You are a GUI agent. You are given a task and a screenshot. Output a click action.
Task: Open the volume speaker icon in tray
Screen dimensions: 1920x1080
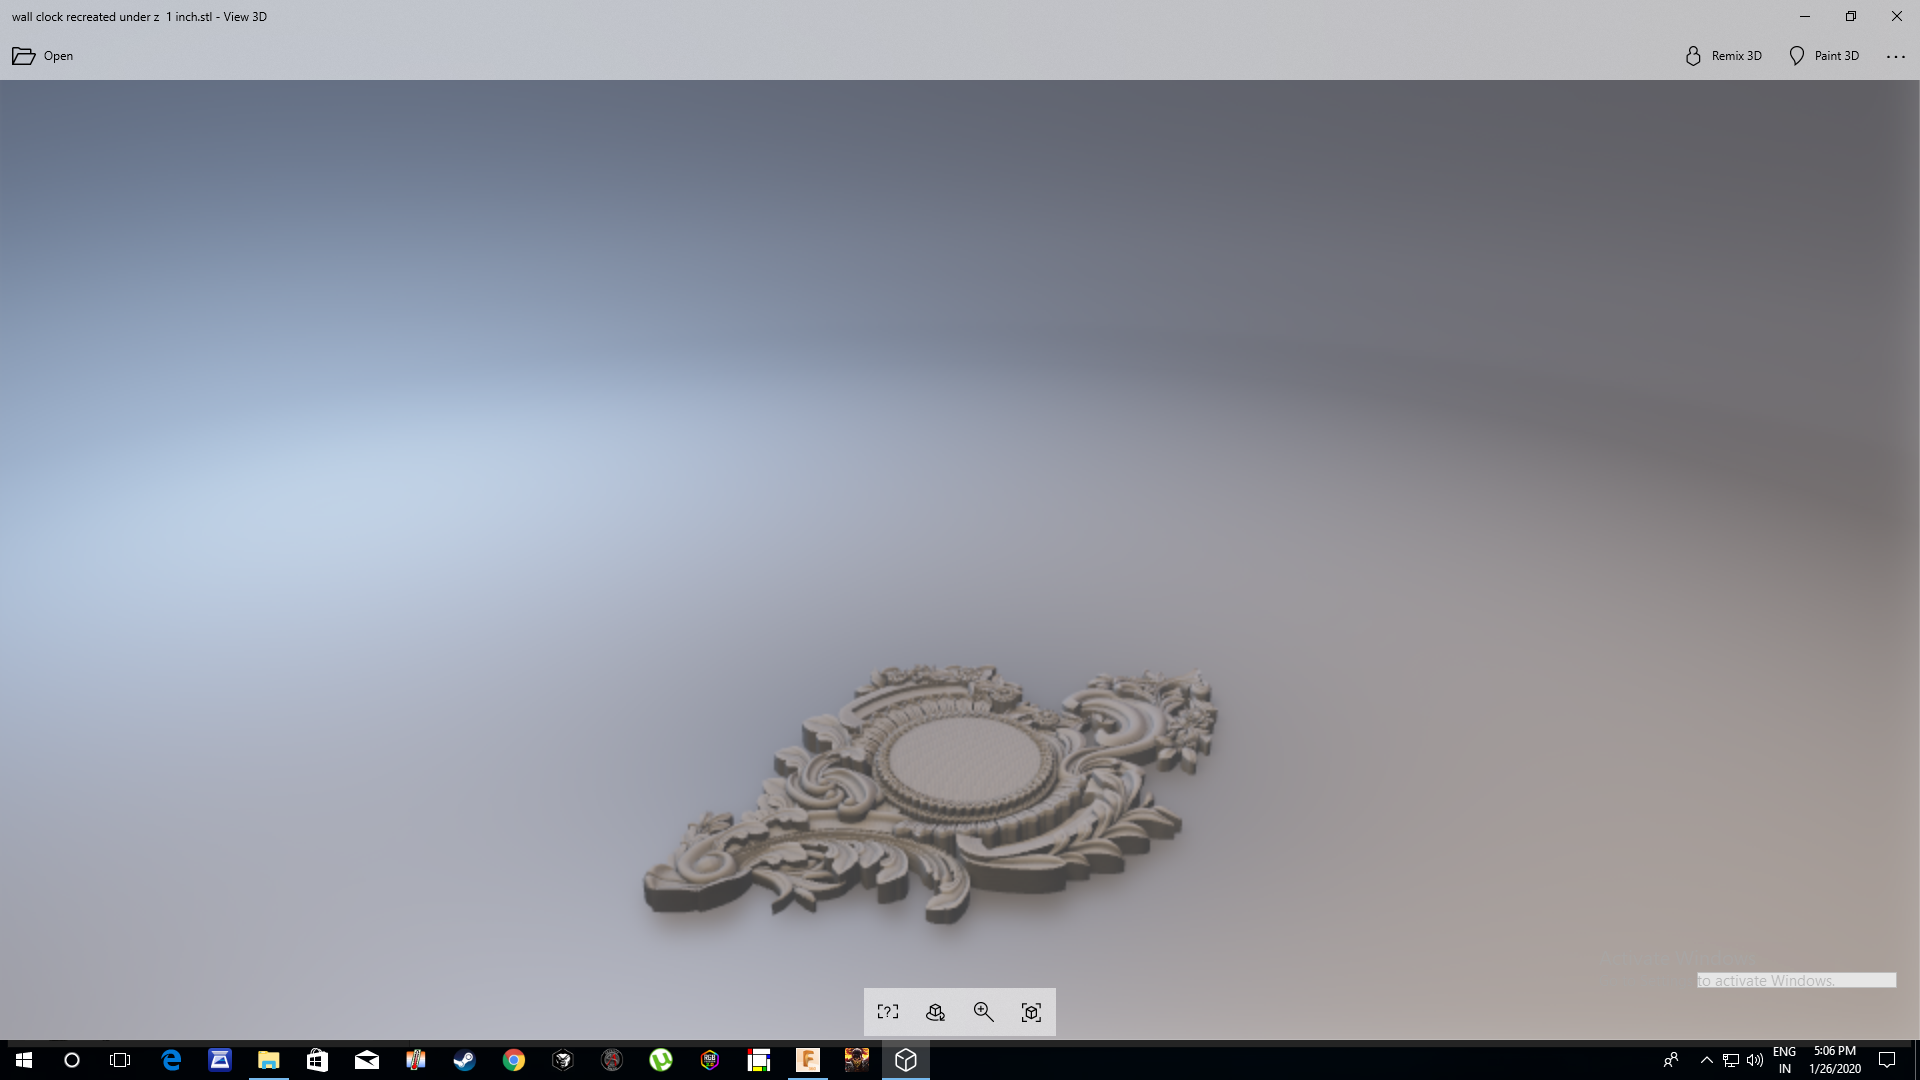pos(1755,1060)
